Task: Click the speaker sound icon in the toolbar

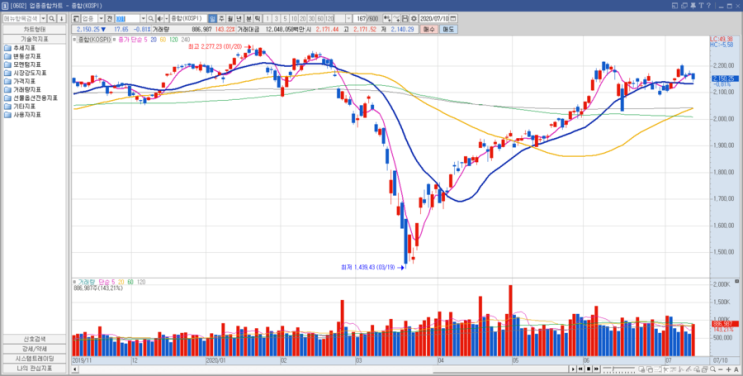Action: point(160,18)
